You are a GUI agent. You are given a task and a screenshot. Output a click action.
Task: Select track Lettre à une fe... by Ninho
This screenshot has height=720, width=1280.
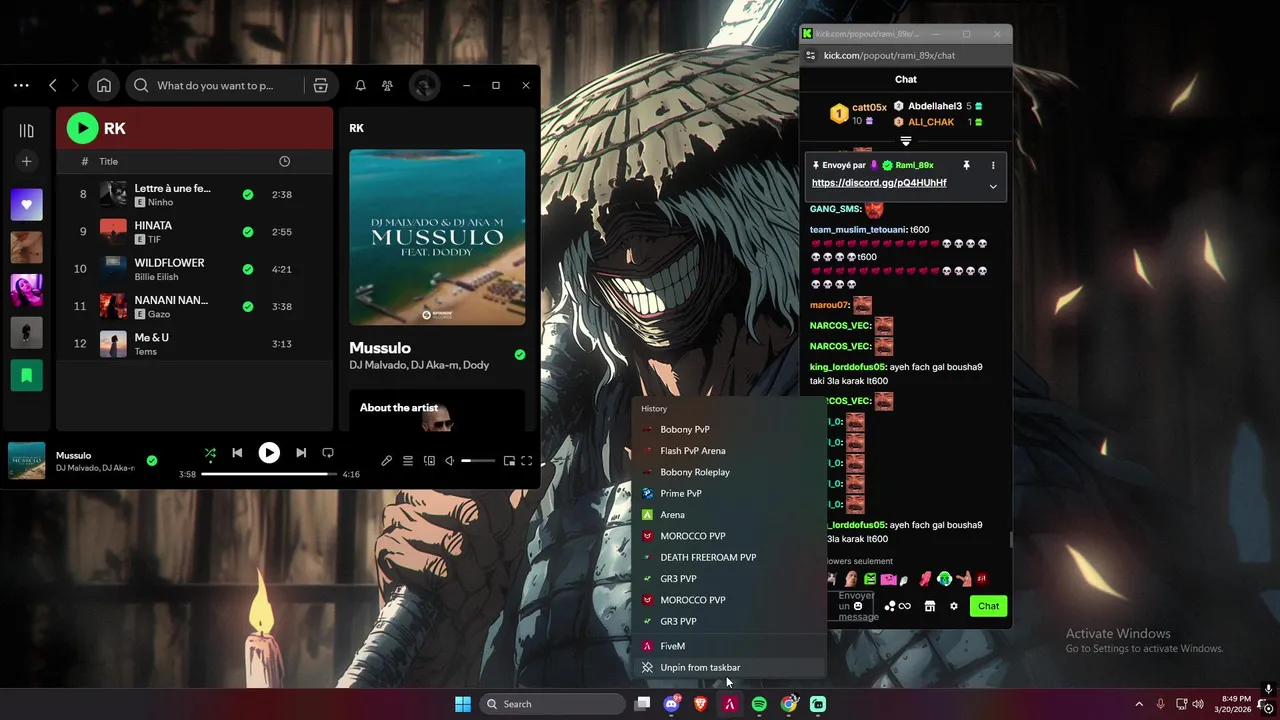(x=194, y=194)
